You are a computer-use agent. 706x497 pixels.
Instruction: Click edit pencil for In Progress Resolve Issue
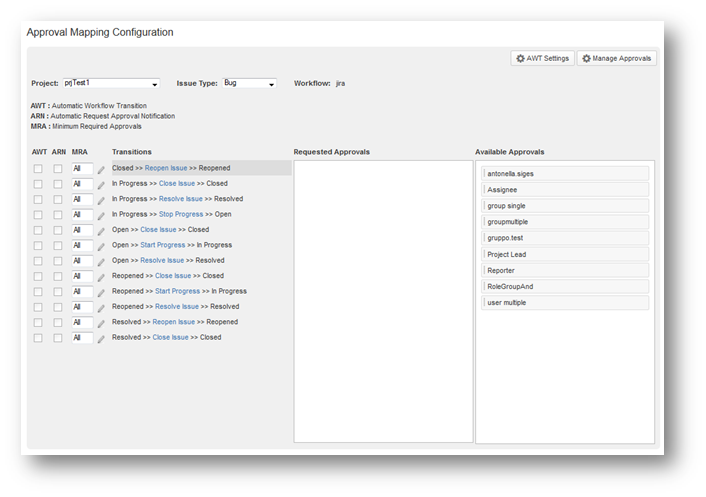(101, 201)
